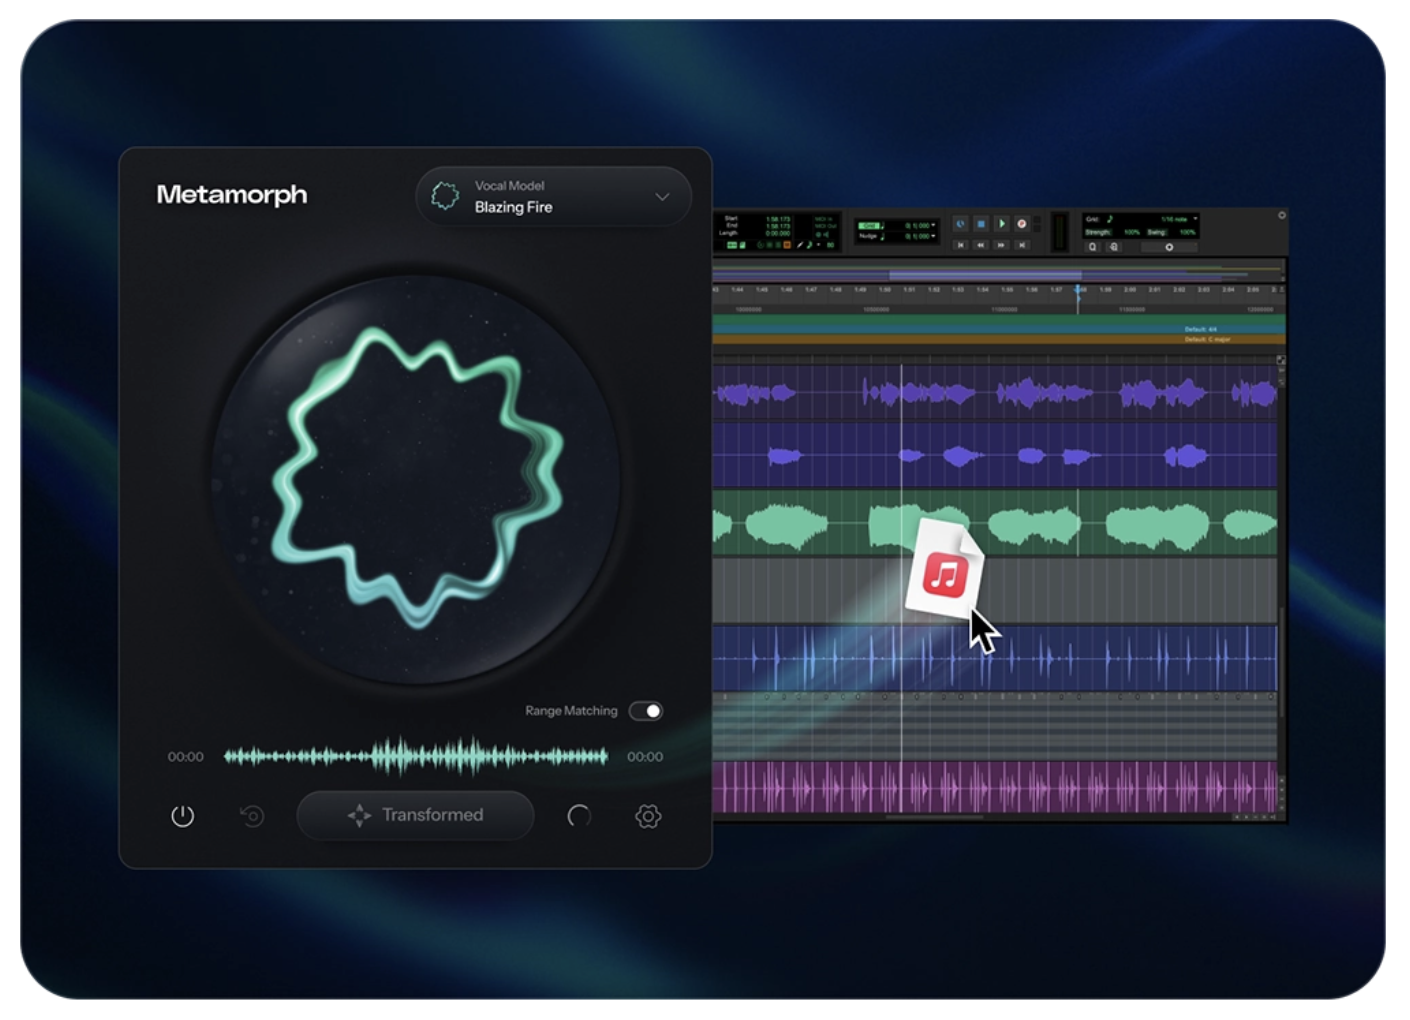The height and width of the screenshot is (1020, 1410).
Task: Click the loading spinner icon beside Transformed
Action: pyautogui.click(x=579, y=816)
